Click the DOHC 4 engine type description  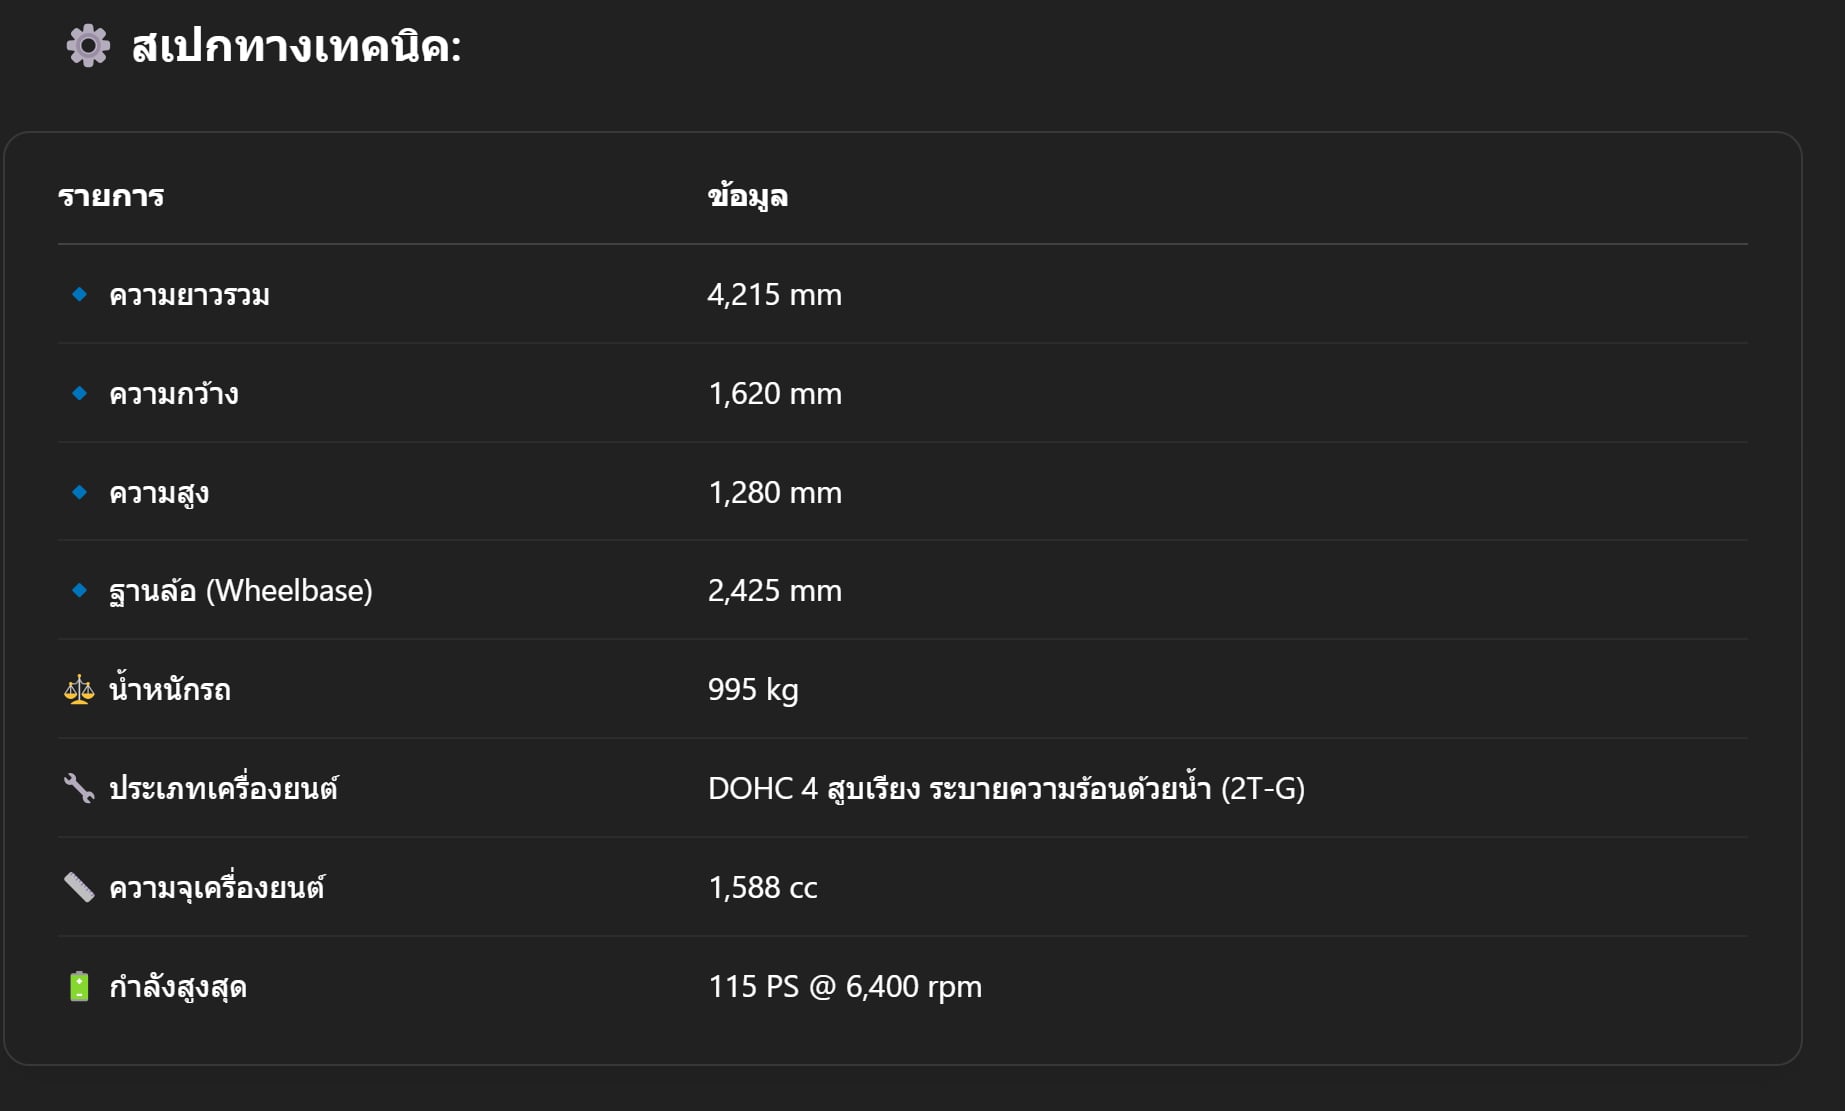click(1006, 788)
